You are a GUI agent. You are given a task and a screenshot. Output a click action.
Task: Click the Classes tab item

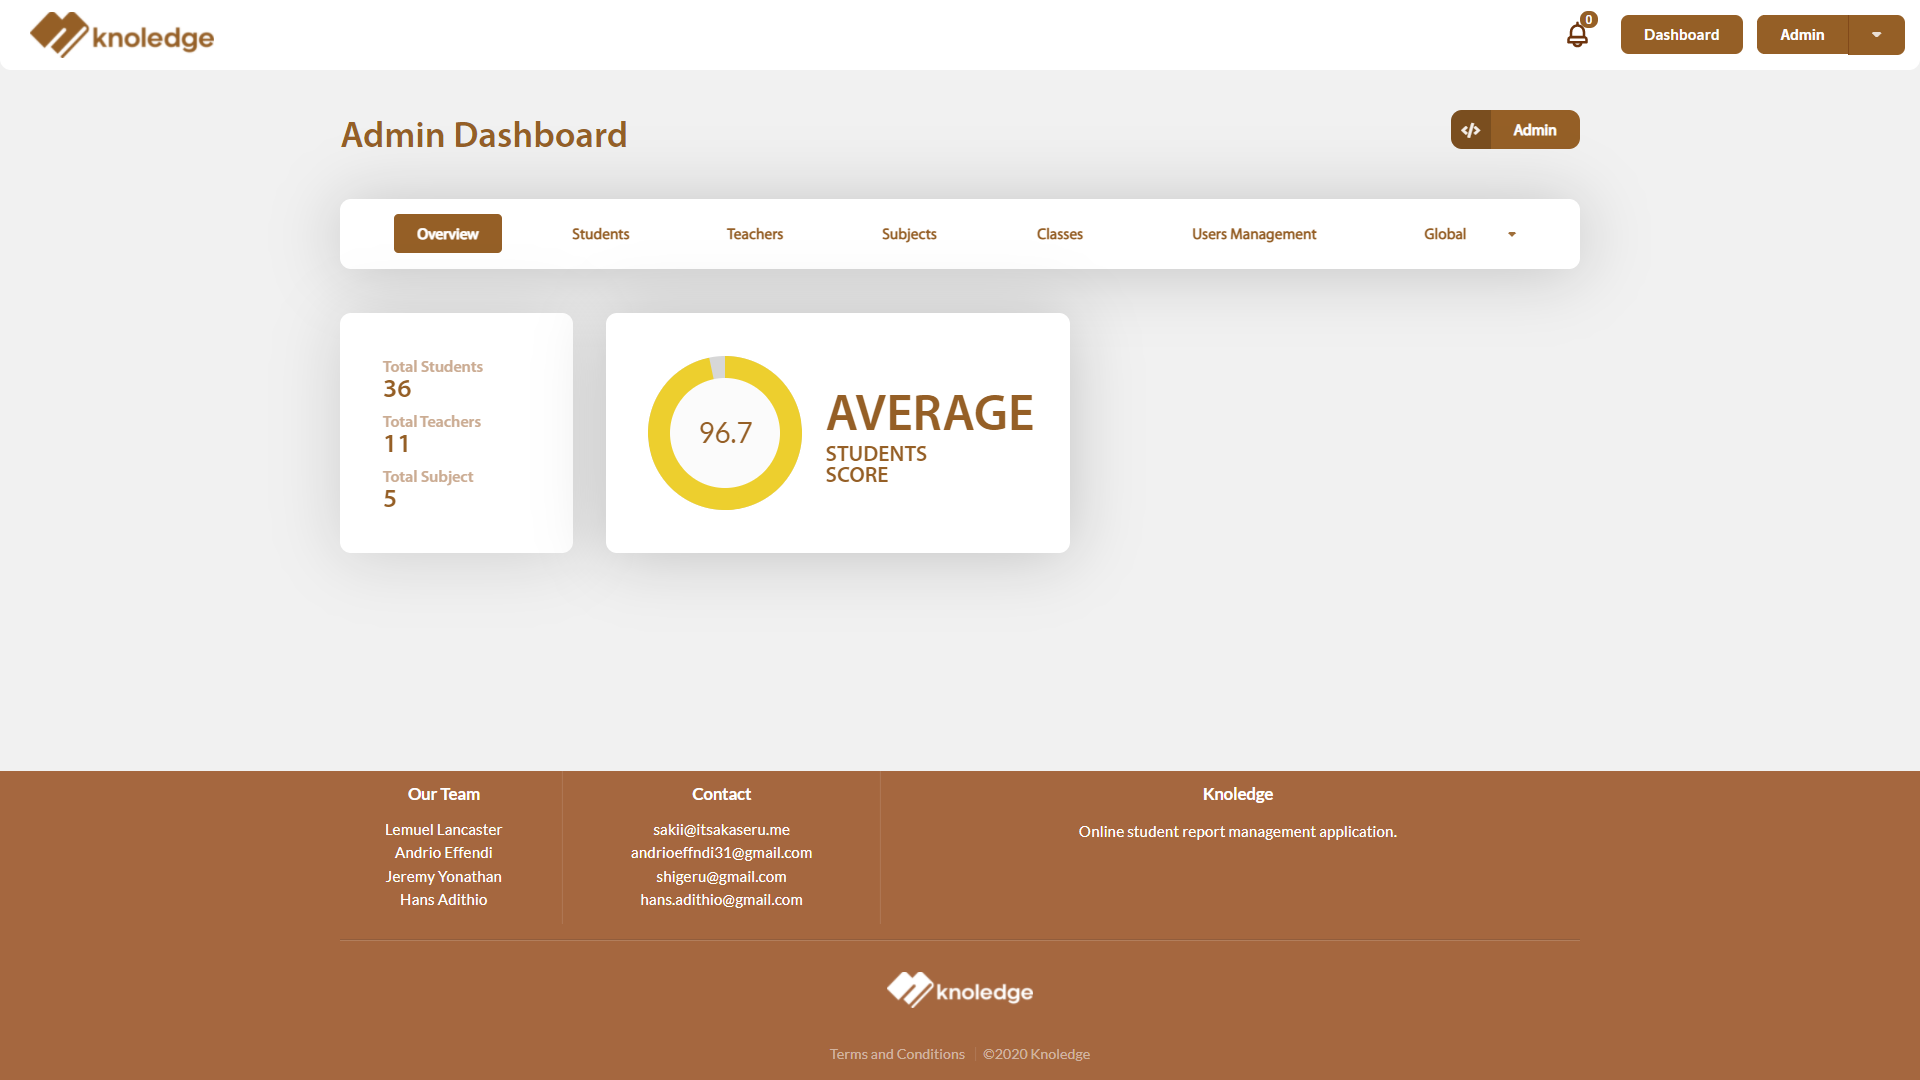(1060, 233)
